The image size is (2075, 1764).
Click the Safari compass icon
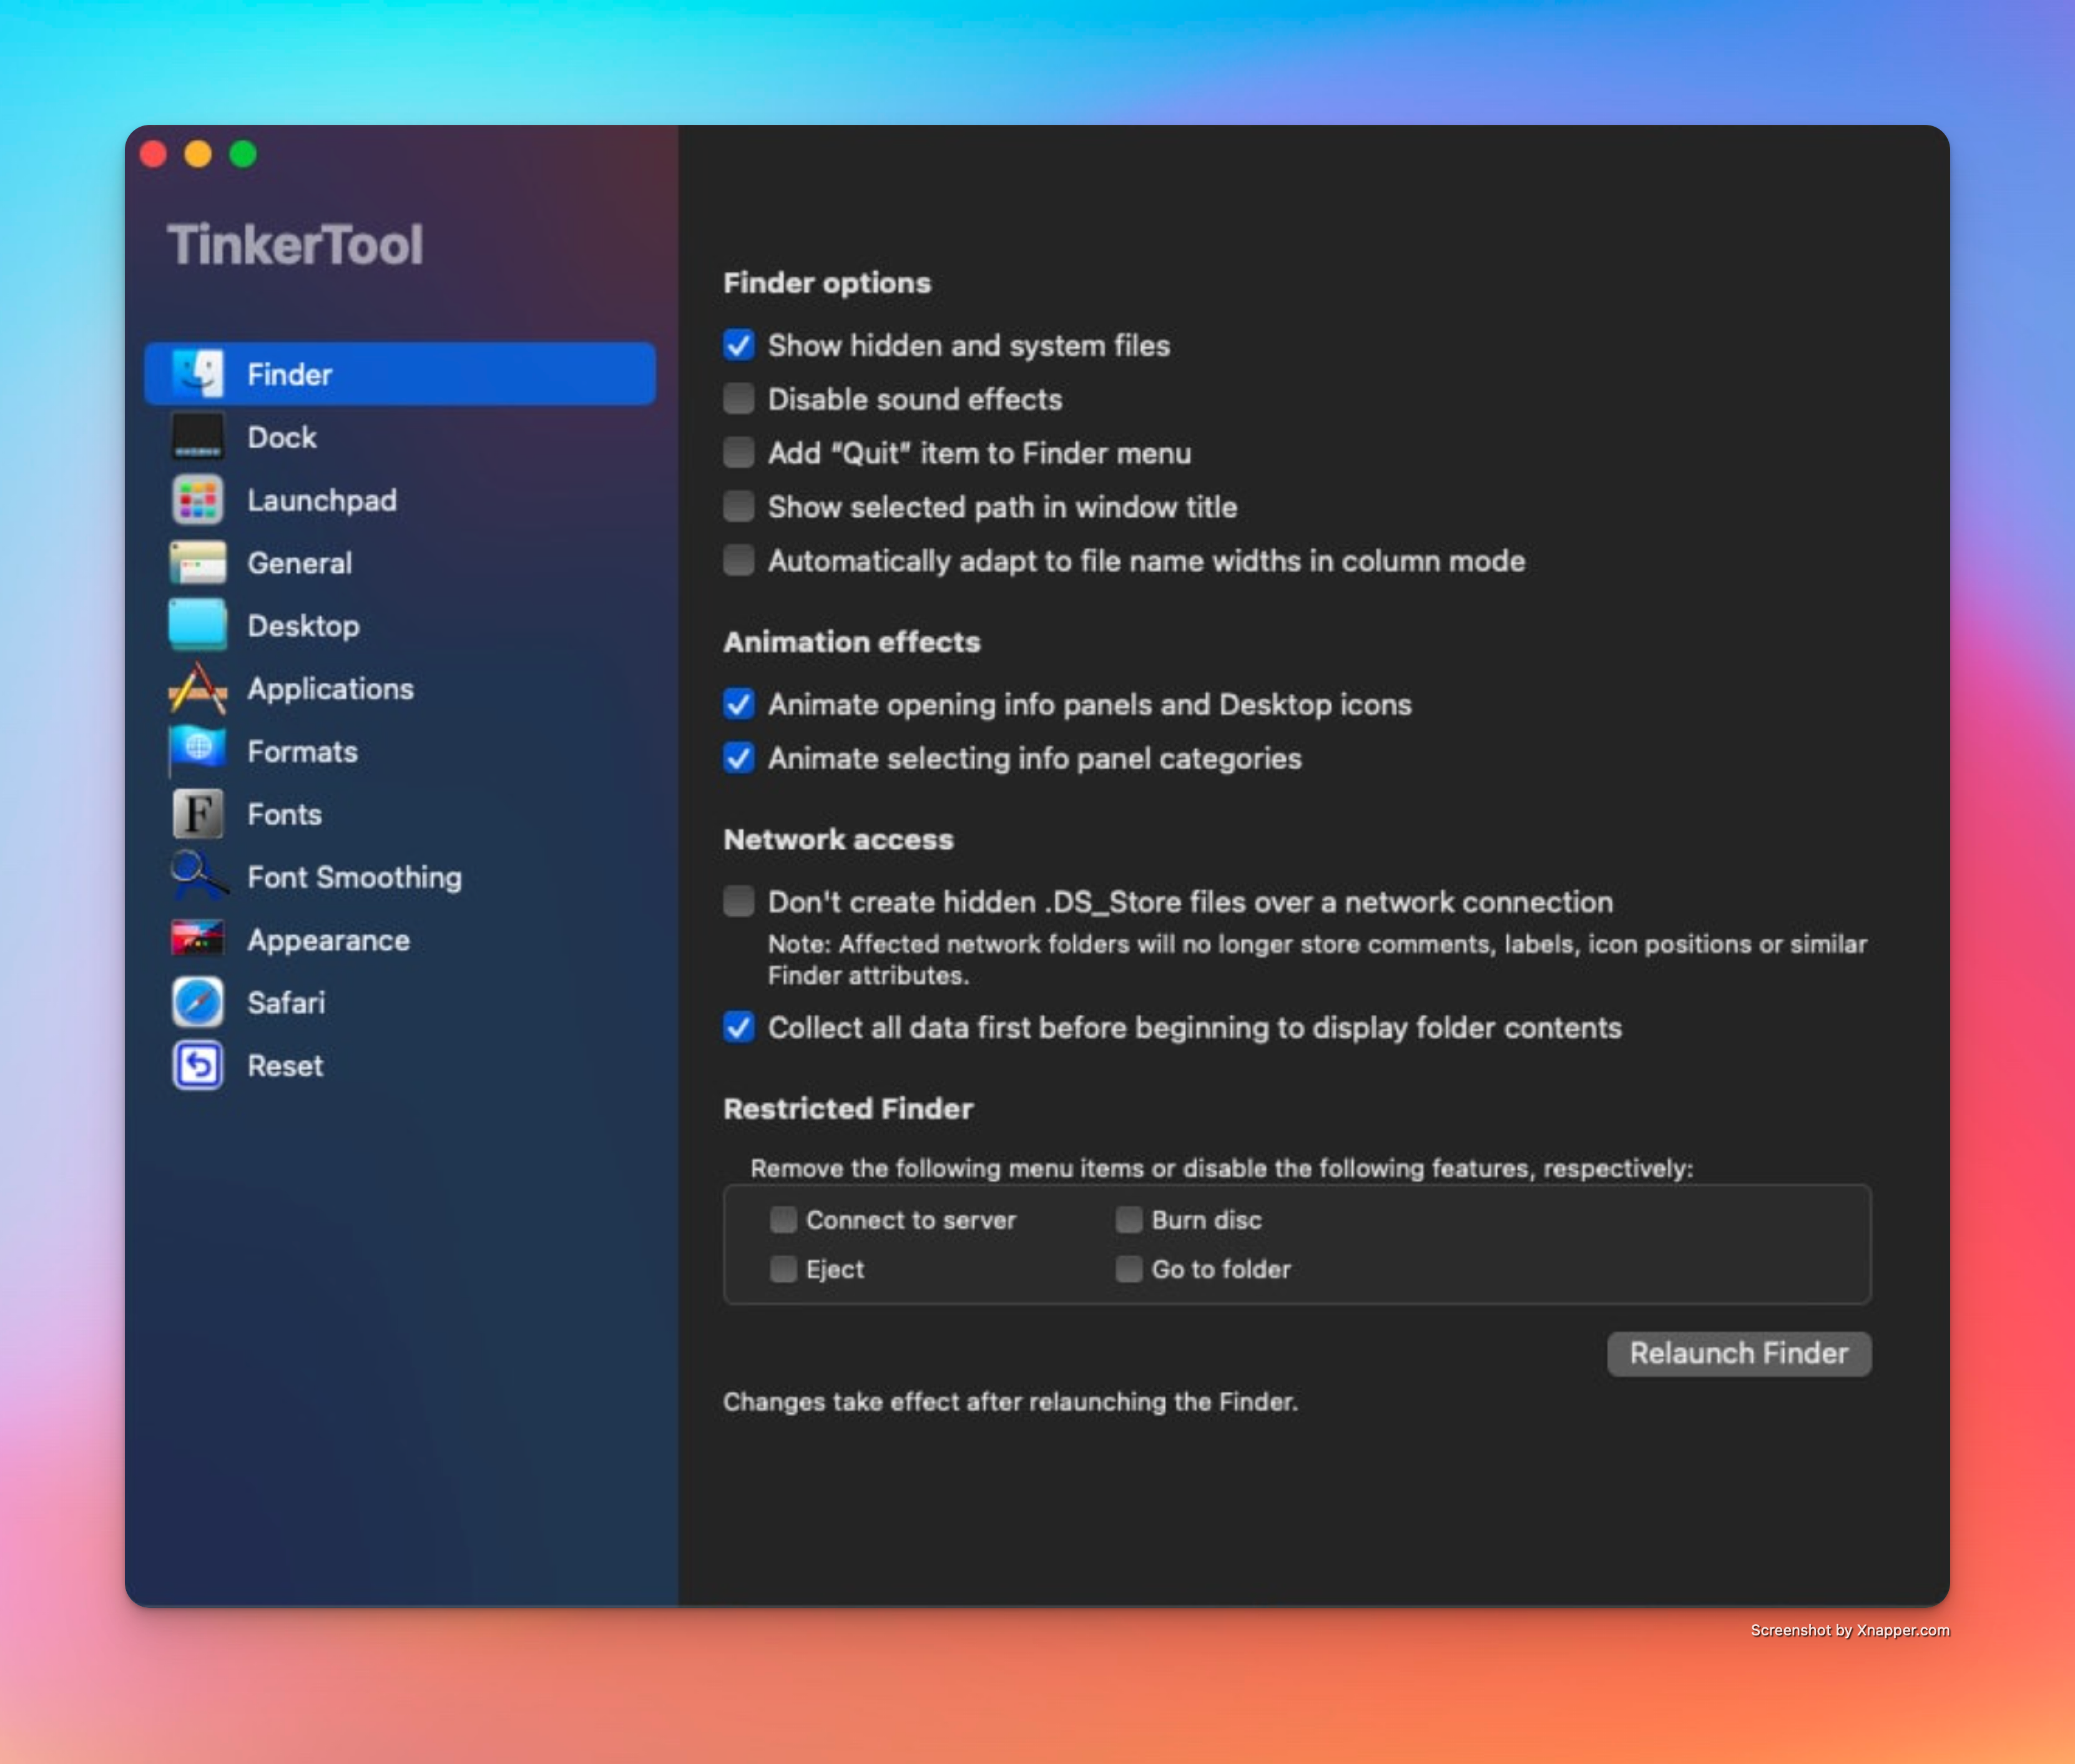coord(197,1002)
